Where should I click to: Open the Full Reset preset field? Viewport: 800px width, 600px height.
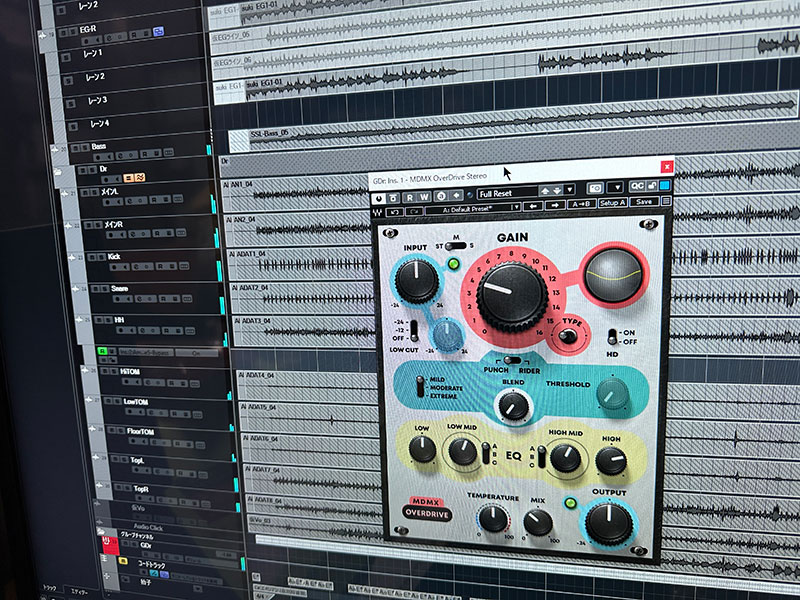(x=507, y=193)
